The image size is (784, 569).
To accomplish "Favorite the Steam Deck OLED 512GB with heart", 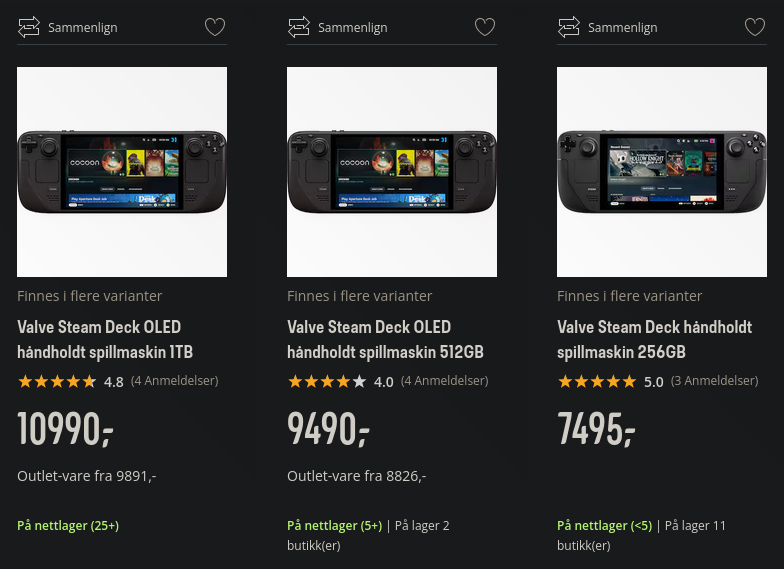I will [485, 26].
